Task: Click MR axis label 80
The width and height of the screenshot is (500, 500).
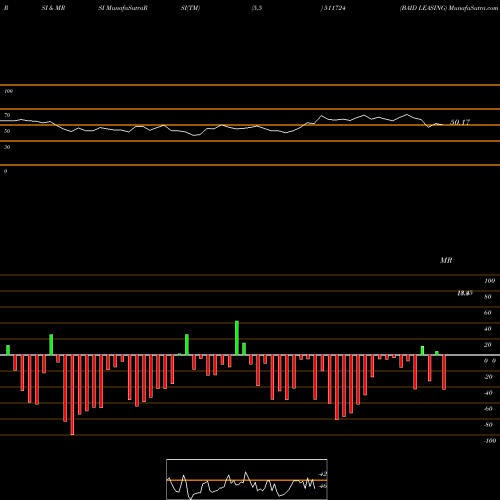Action: 488,297
